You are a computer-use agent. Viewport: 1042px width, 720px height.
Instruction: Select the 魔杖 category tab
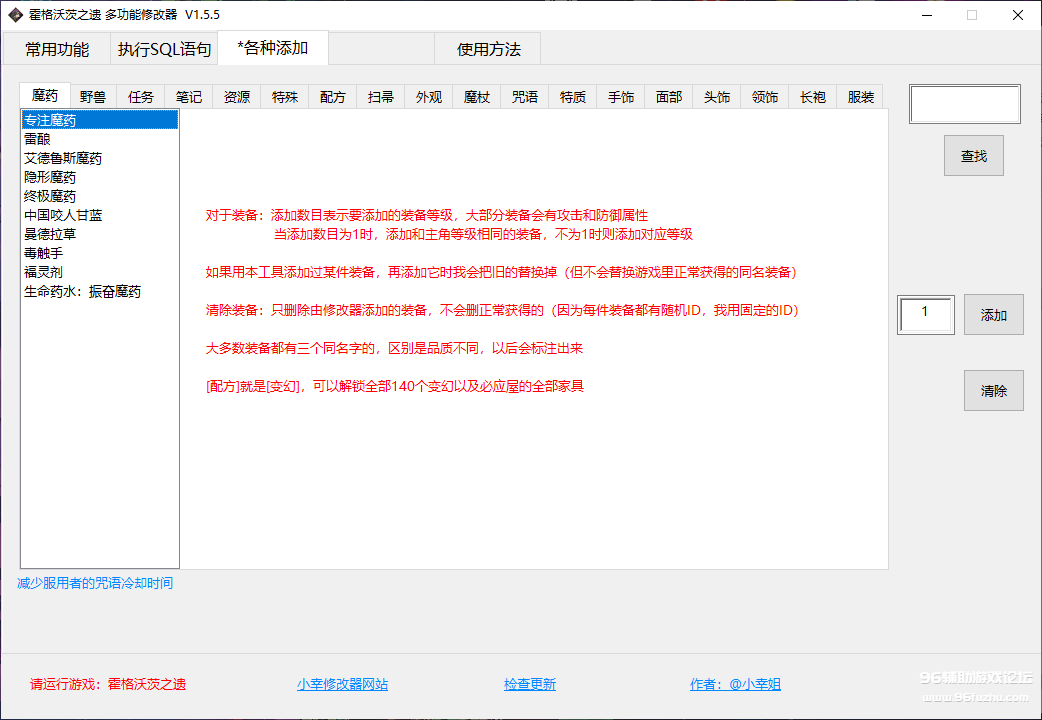477,97
